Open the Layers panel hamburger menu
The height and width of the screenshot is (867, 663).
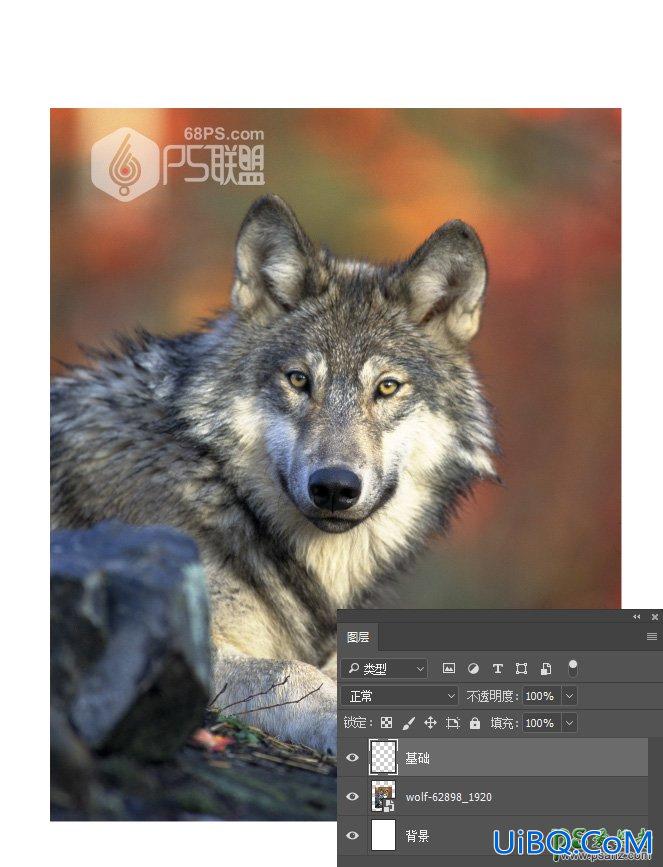coord(652,636)
